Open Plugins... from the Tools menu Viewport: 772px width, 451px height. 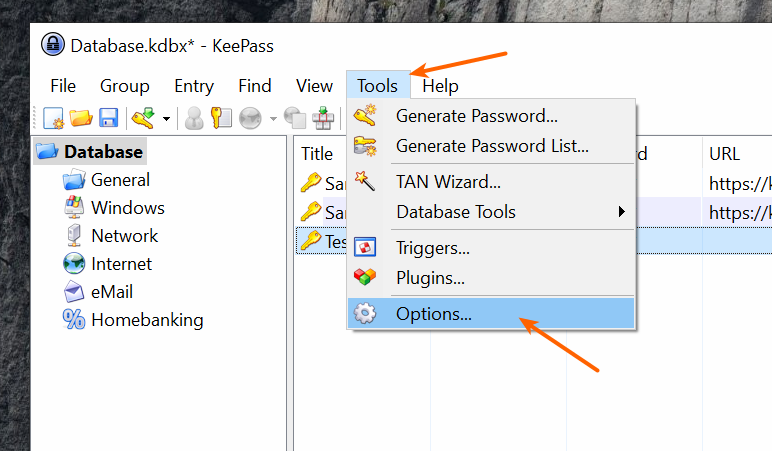[x=430, y=278]
